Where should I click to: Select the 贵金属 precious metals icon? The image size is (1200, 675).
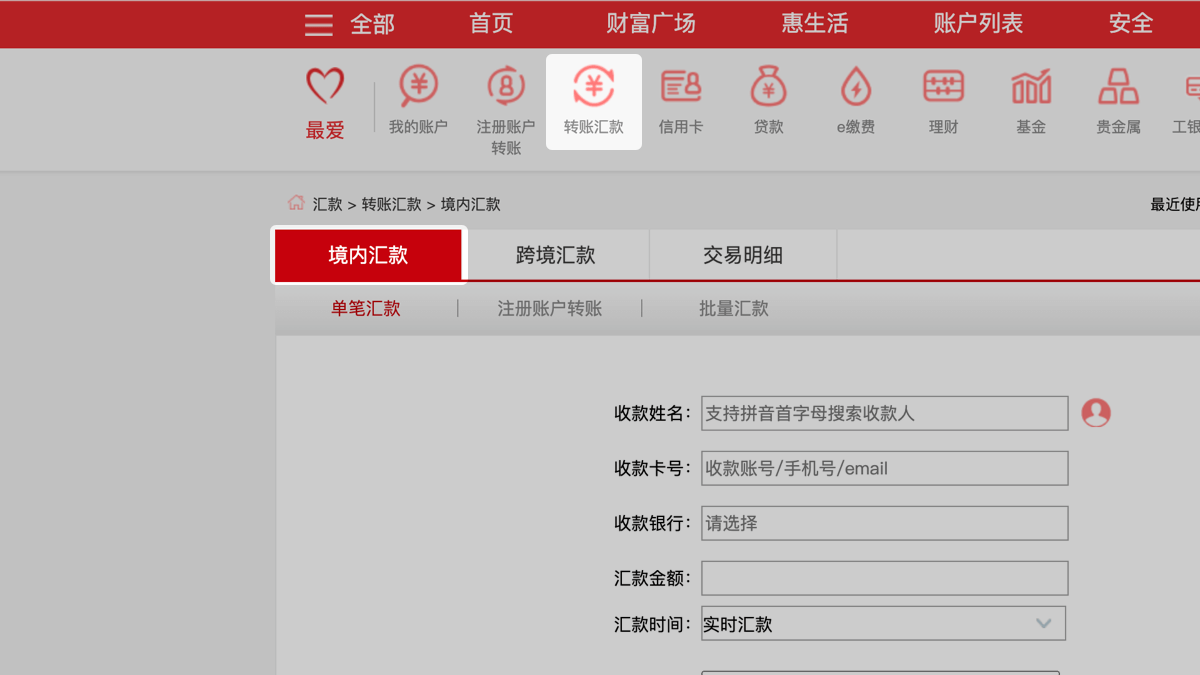(x=1118, y=88)
